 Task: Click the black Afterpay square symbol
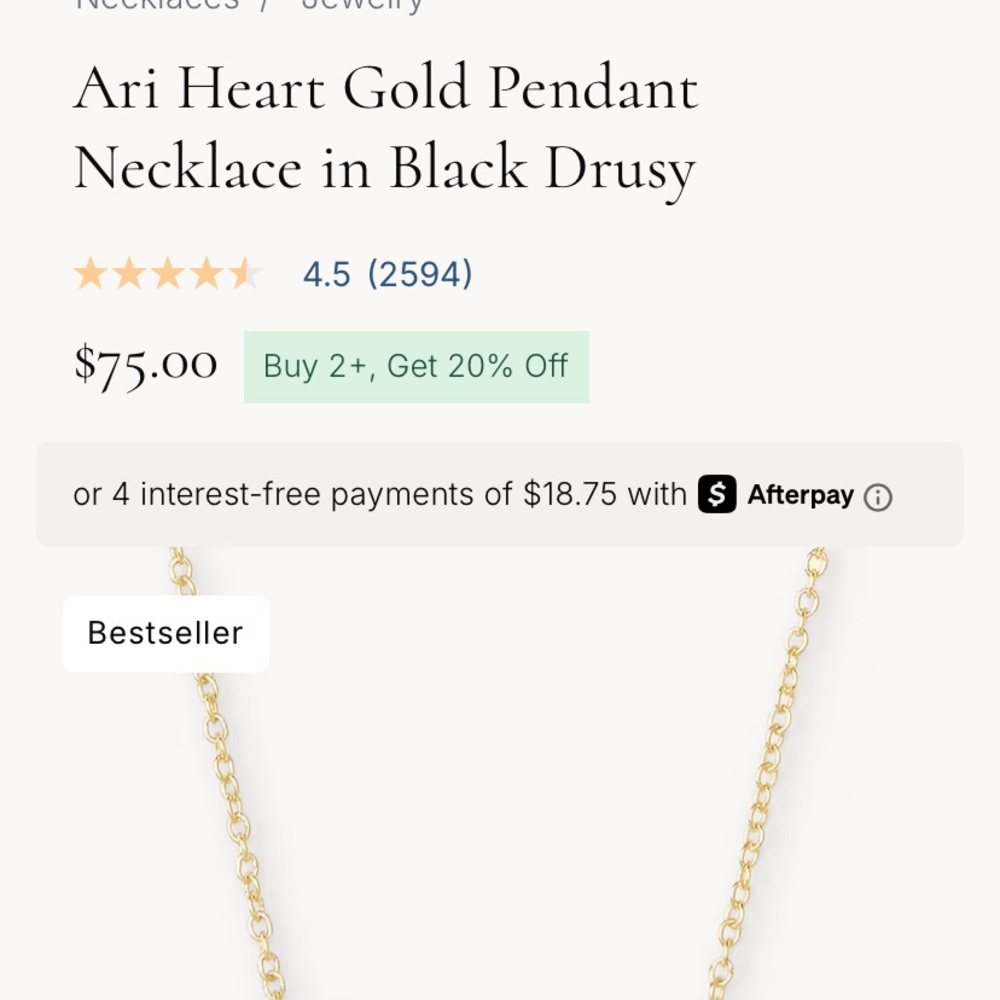716,494
